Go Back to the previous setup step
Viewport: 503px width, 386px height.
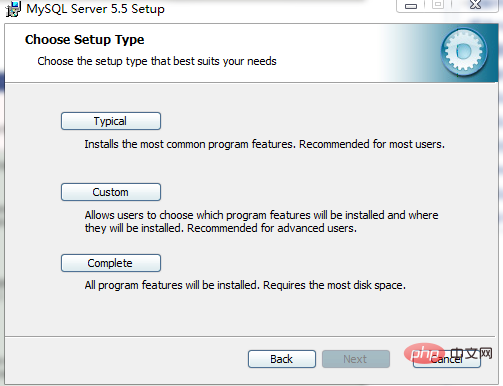[282, 359]
